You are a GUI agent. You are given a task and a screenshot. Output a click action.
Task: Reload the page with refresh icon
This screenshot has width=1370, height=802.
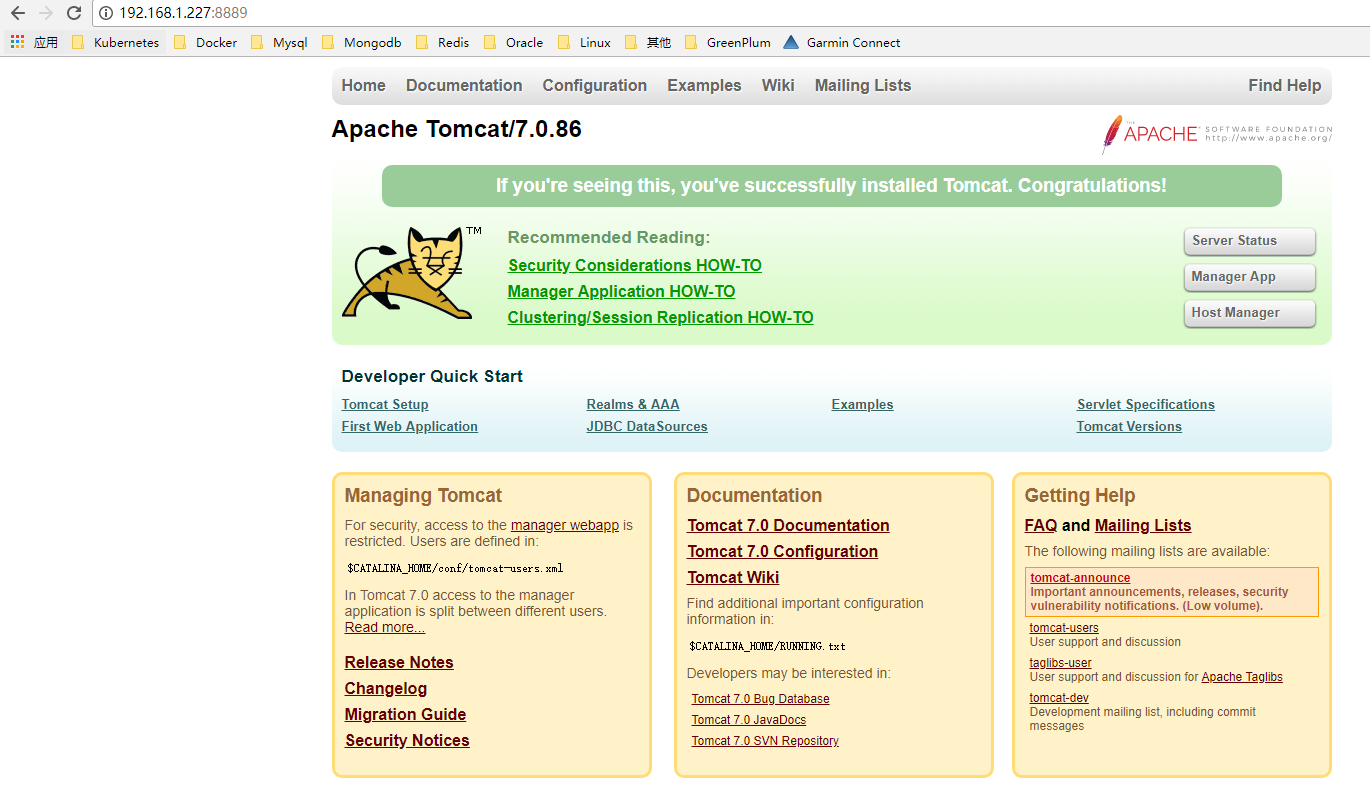coord(73,13)
